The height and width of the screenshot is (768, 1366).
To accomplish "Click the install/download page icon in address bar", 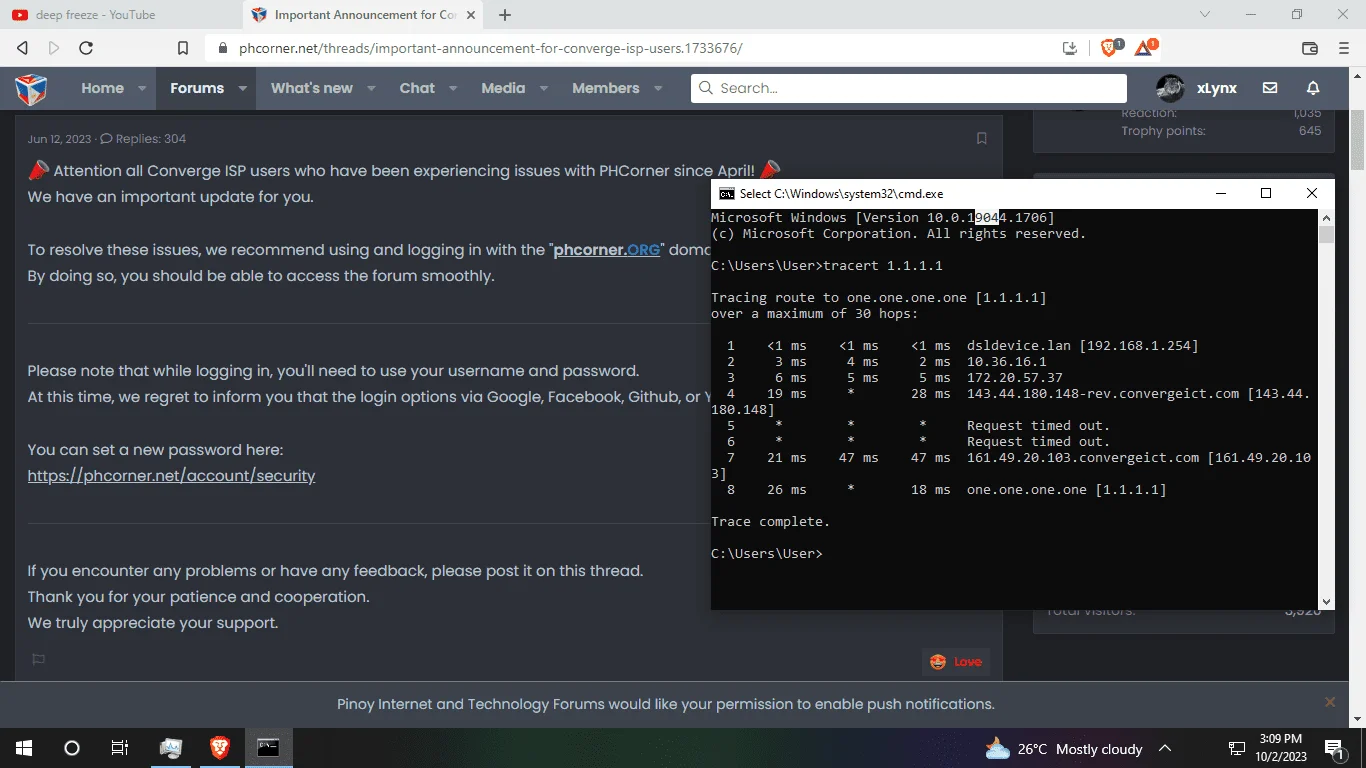I will (x=1070, y=48).
